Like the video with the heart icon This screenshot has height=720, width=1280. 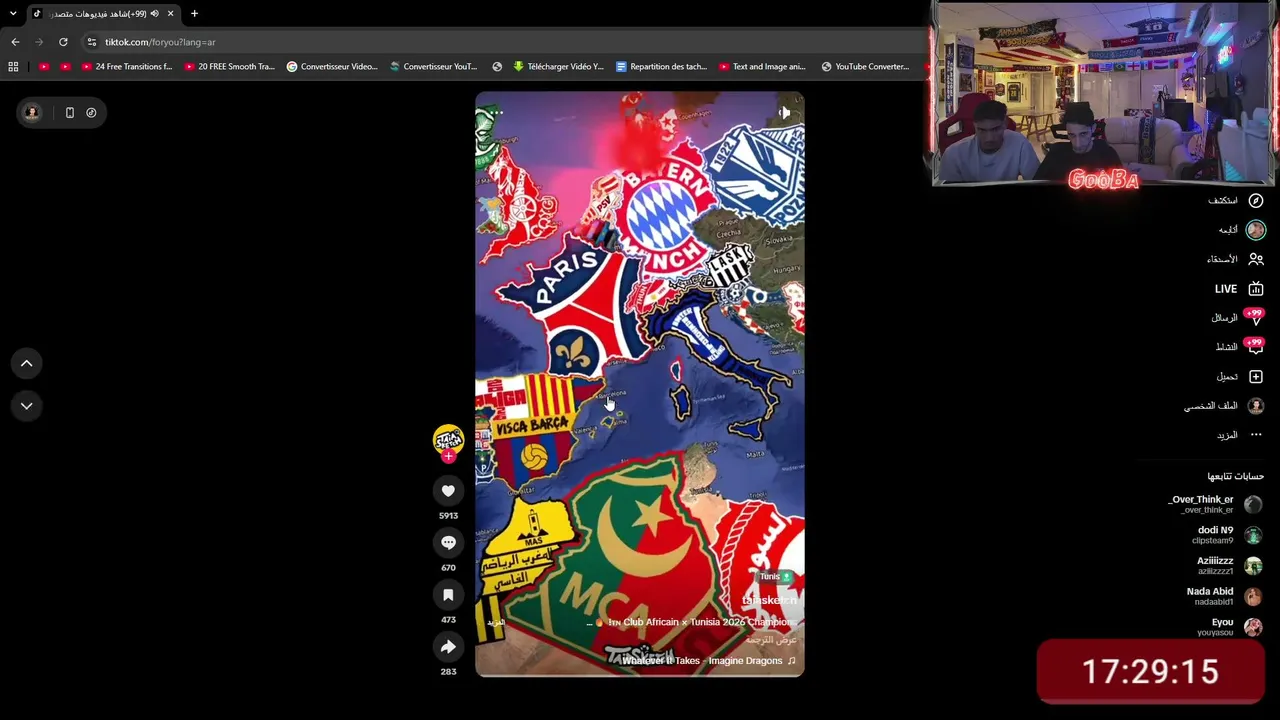(448, 490)
